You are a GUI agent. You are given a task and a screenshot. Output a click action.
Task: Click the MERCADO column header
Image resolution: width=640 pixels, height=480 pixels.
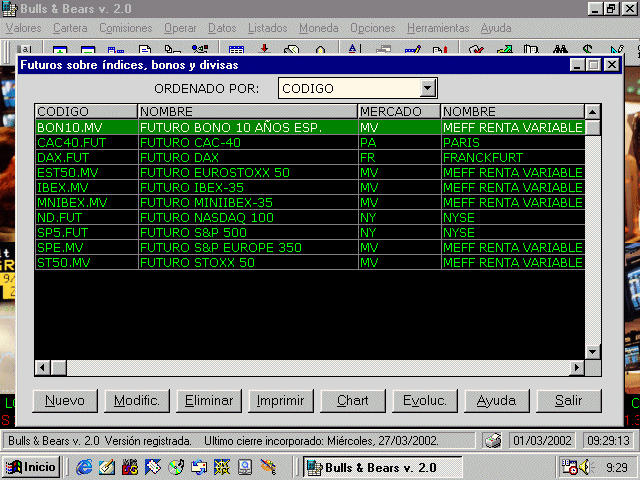pyautogui.click(x=399, y=112)
